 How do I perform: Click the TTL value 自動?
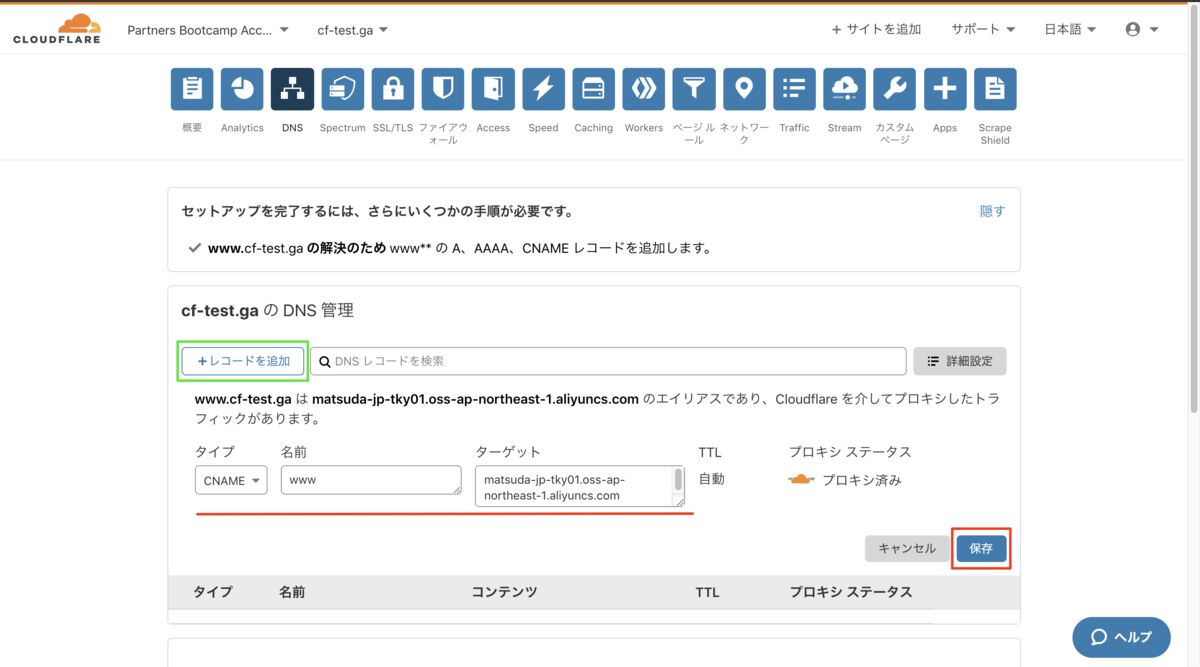point(711,479)
